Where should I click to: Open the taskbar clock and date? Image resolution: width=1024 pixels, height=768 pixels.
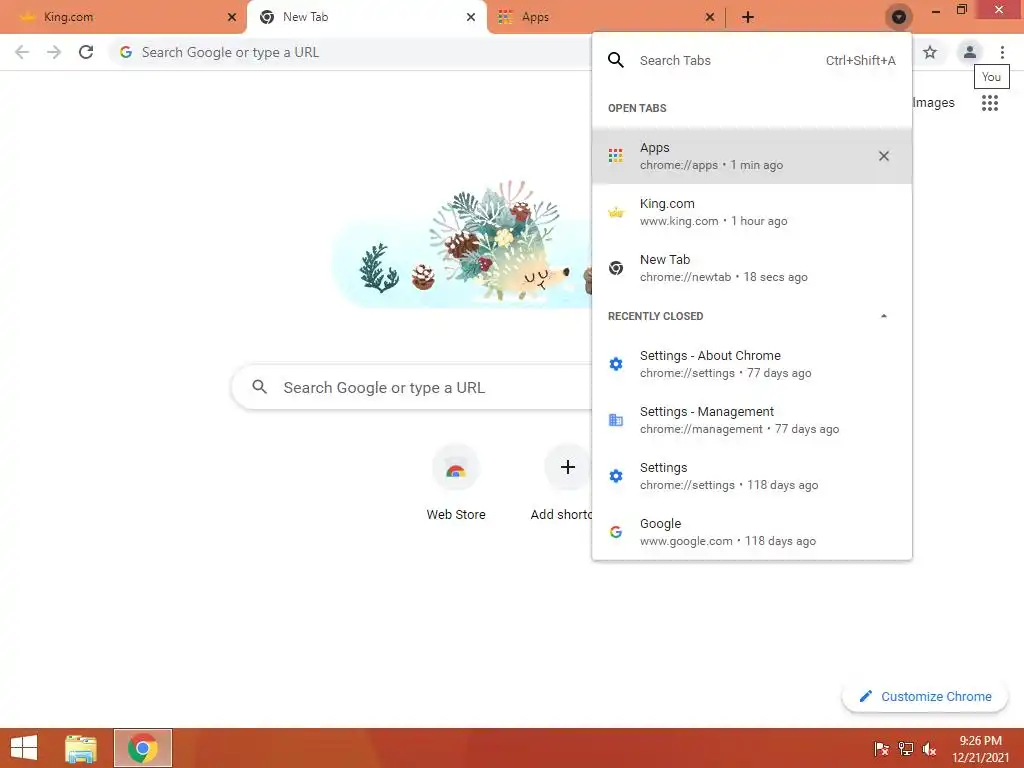point(980,748)
